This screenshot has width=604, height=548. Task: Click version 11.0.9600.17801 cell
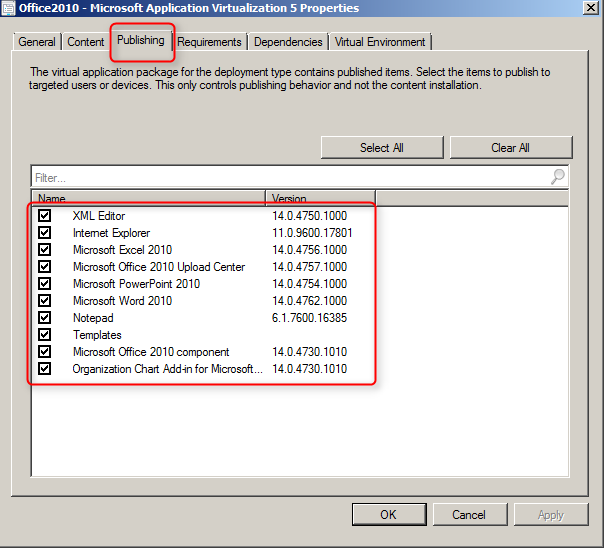312,233
